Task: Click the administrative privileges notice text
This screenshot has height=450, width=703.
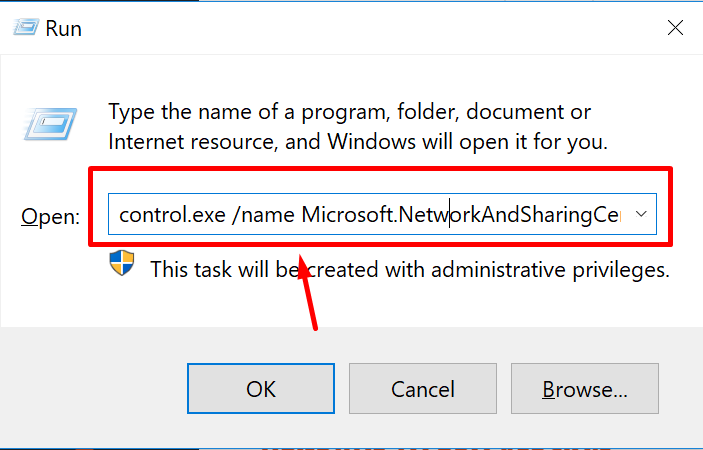Action: point(410,269)
